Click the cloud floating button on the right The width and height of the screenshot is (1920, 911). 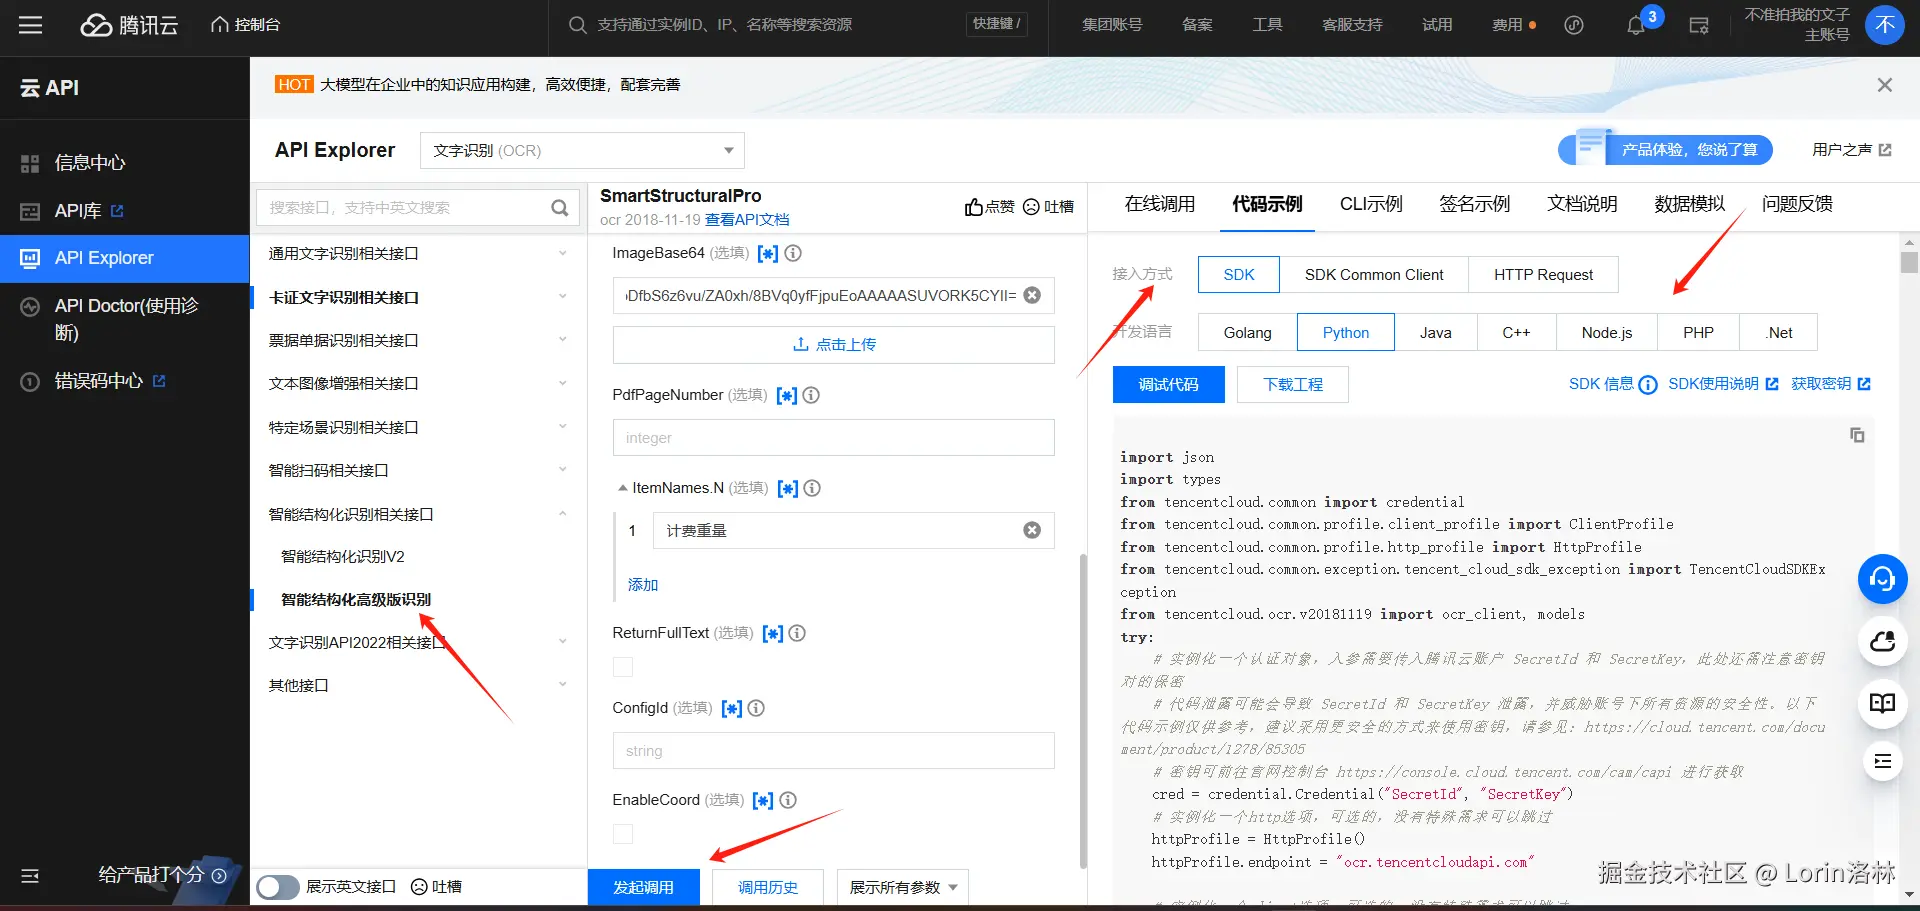click(x=1883, y=641)
